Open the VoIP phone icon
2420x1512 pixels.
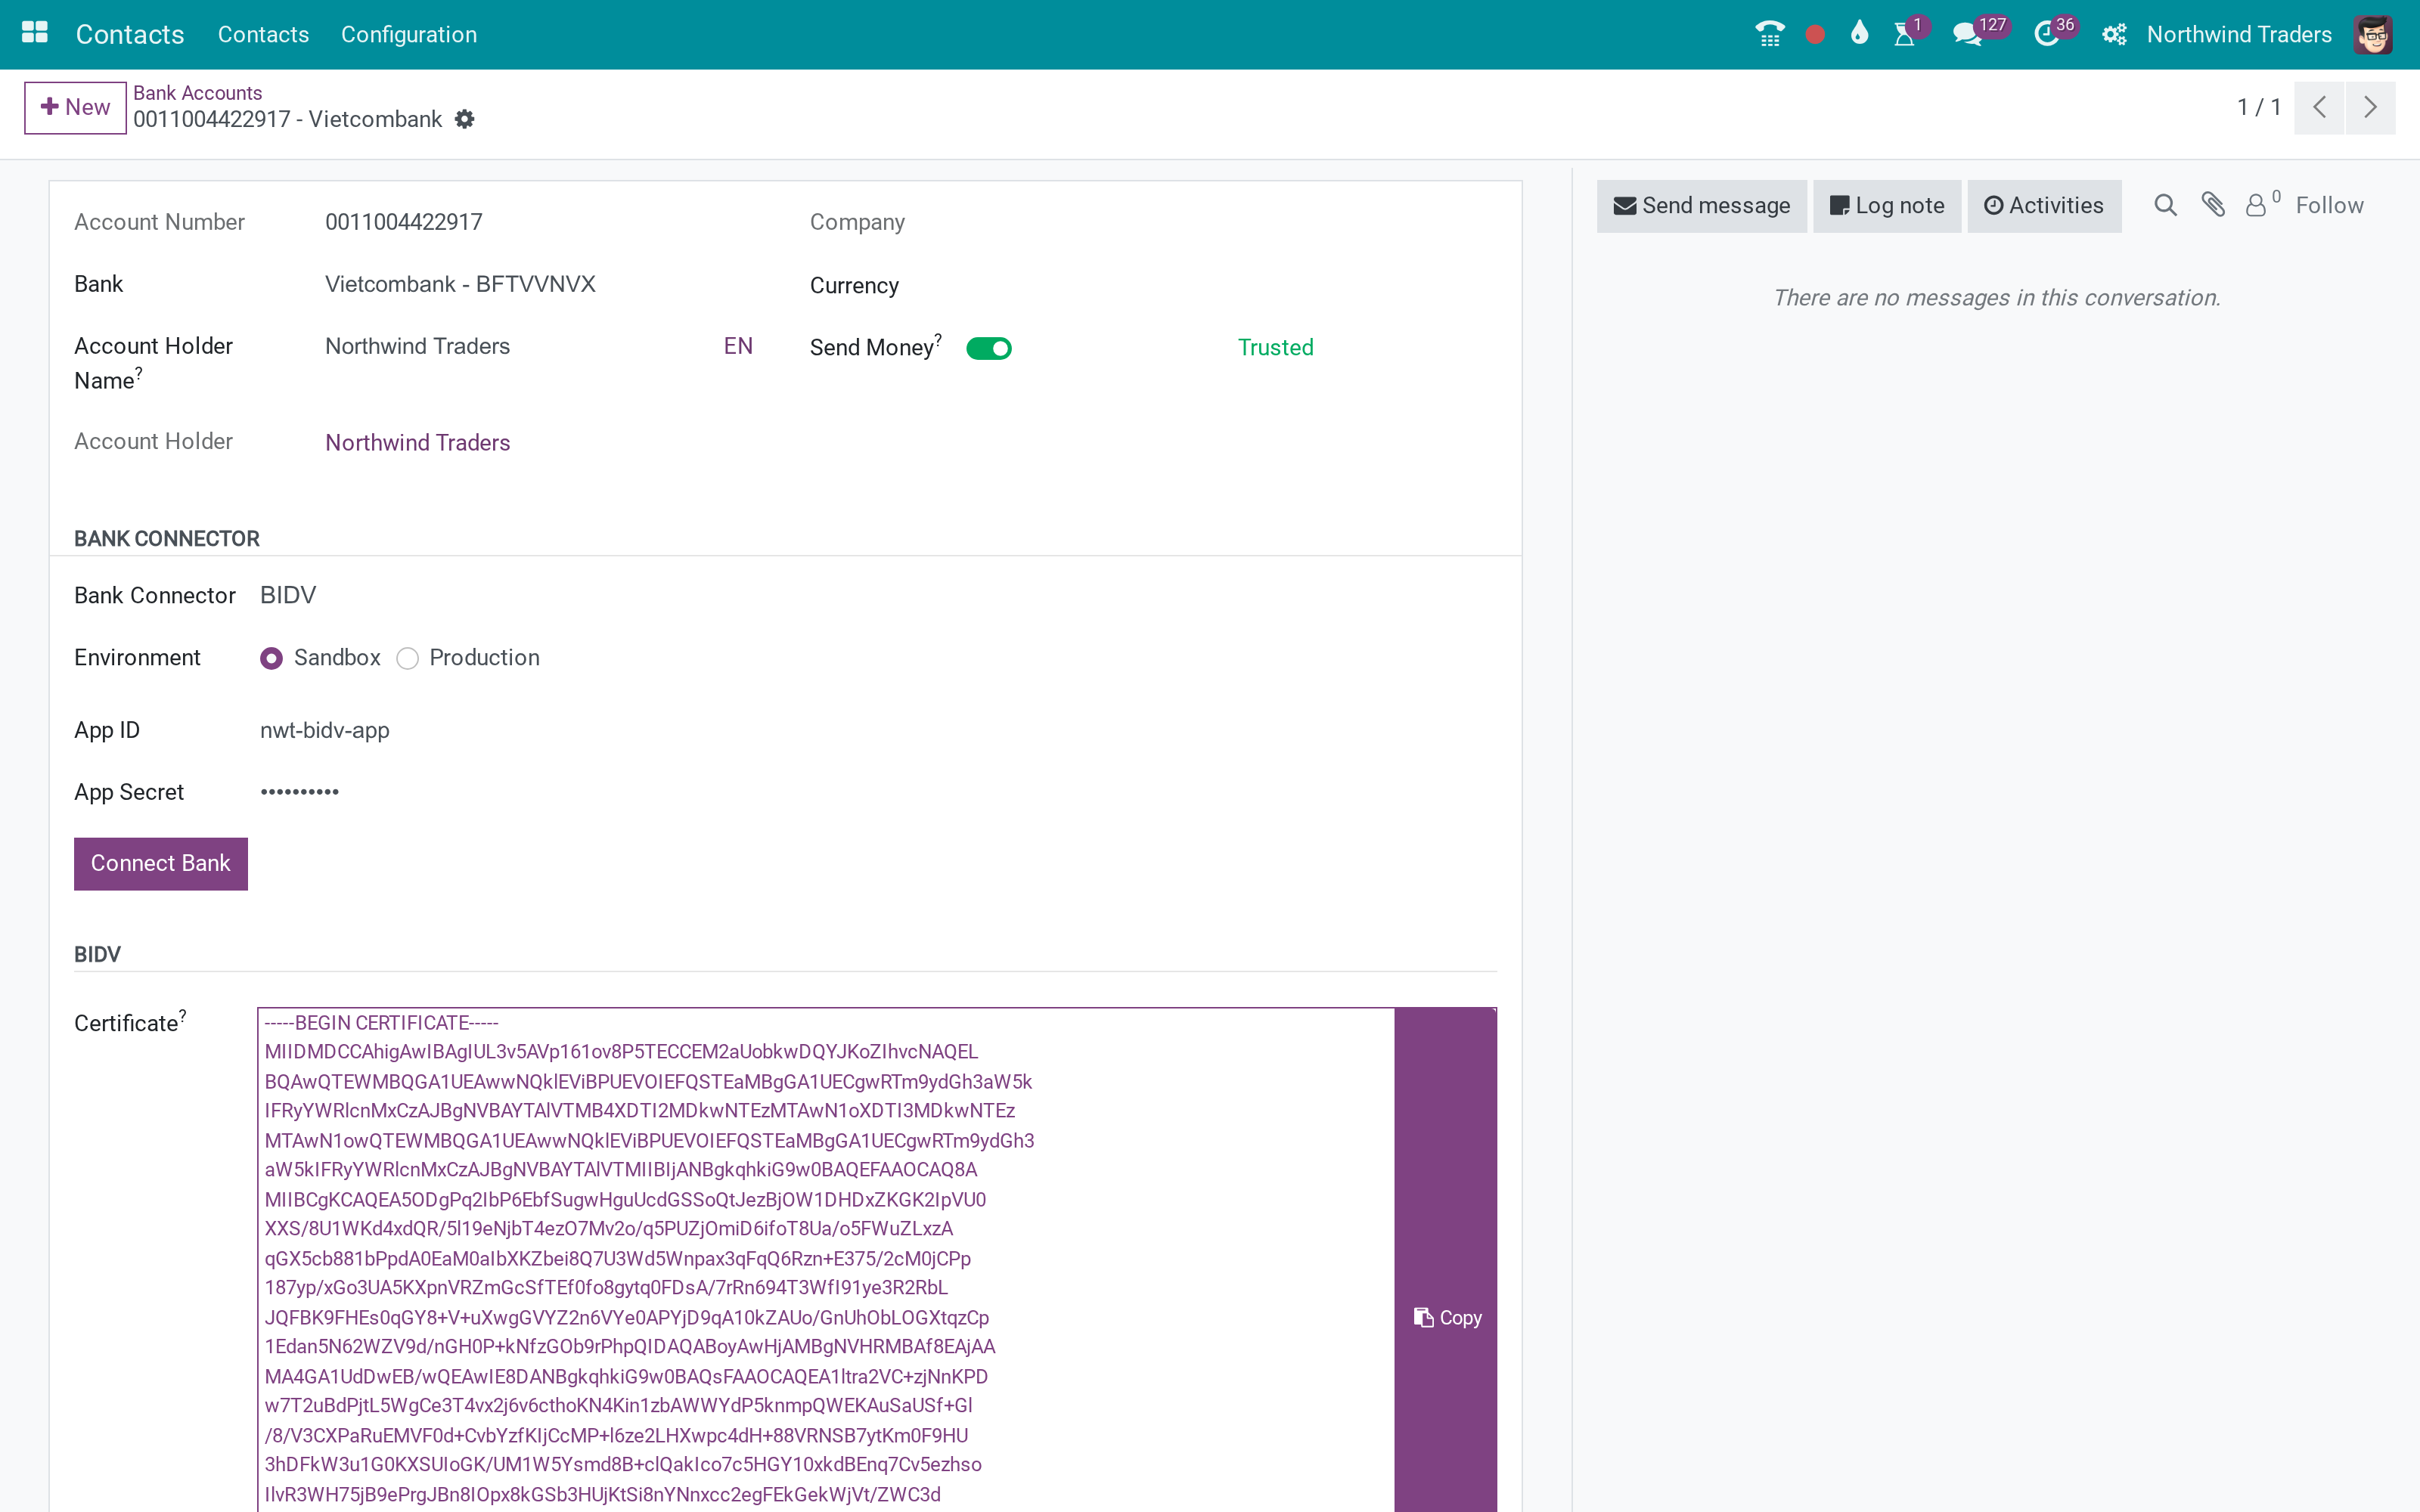click(1769, 34)
